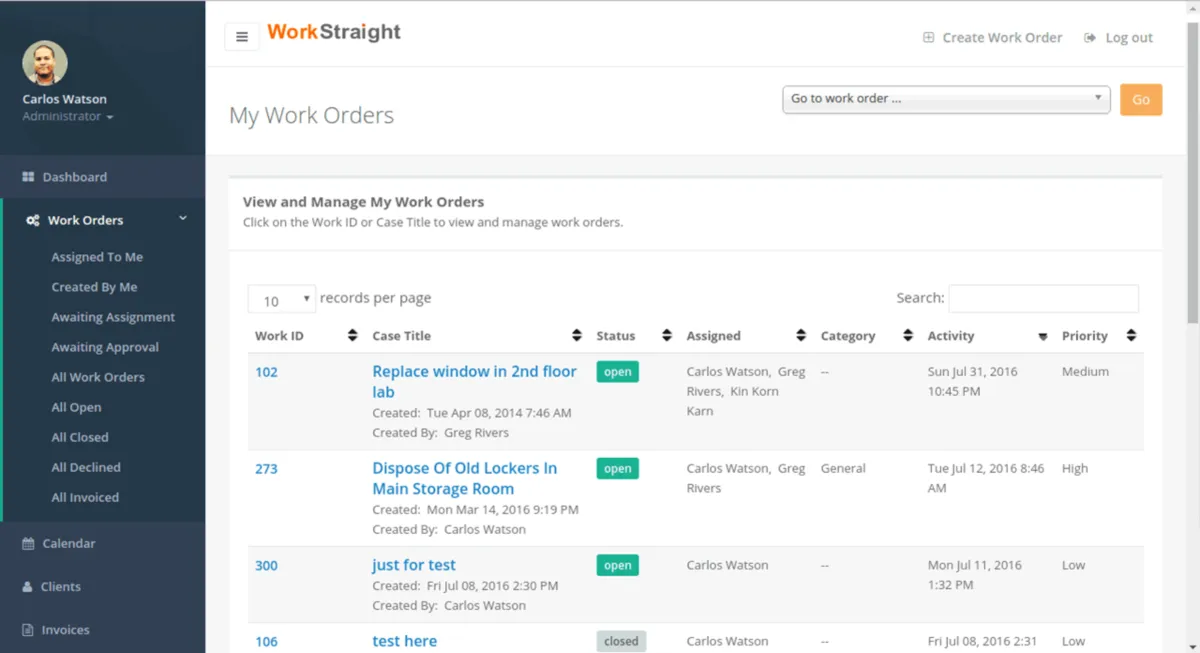The width and height of the screenshot is (1200, 653).
Task: Click the Clients person icon in sidebar
Action: click(28, 587)
